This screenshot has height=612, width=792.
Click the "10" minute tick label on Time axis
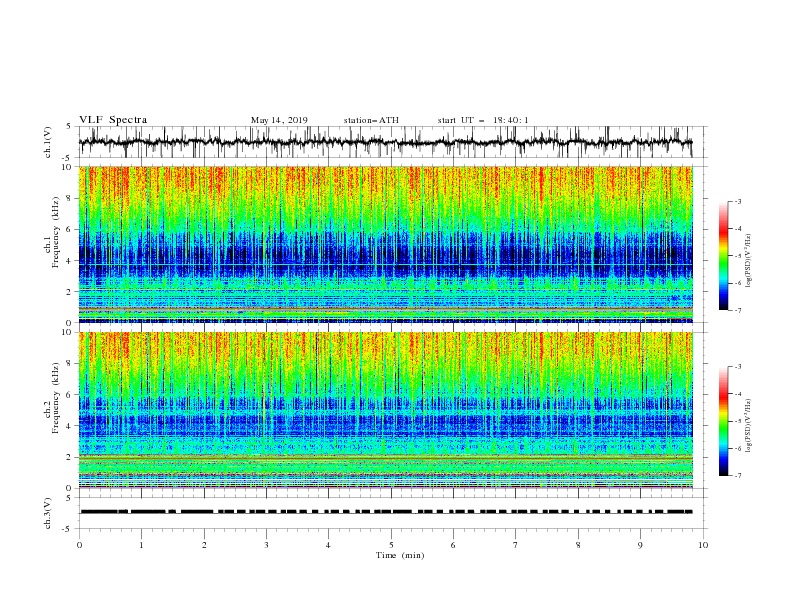pyautogui.click(x=703, y=545)
